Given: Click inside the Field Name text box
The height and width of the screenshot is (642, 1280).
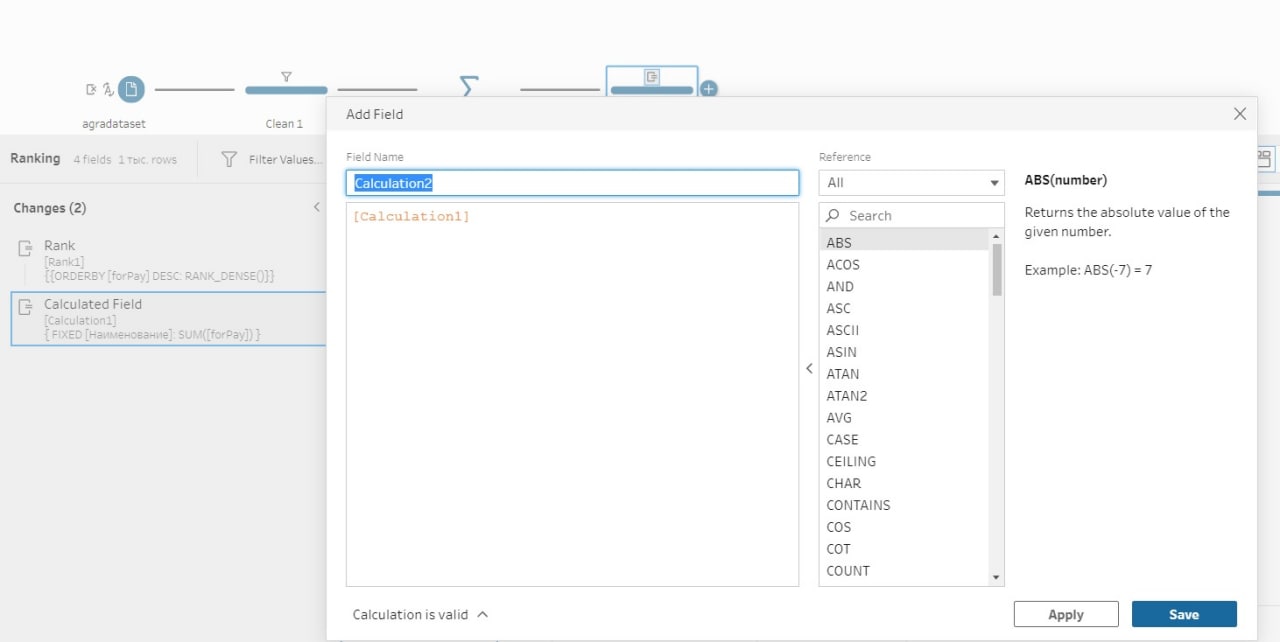Looking at the screenshot, I should click(572, 183).
